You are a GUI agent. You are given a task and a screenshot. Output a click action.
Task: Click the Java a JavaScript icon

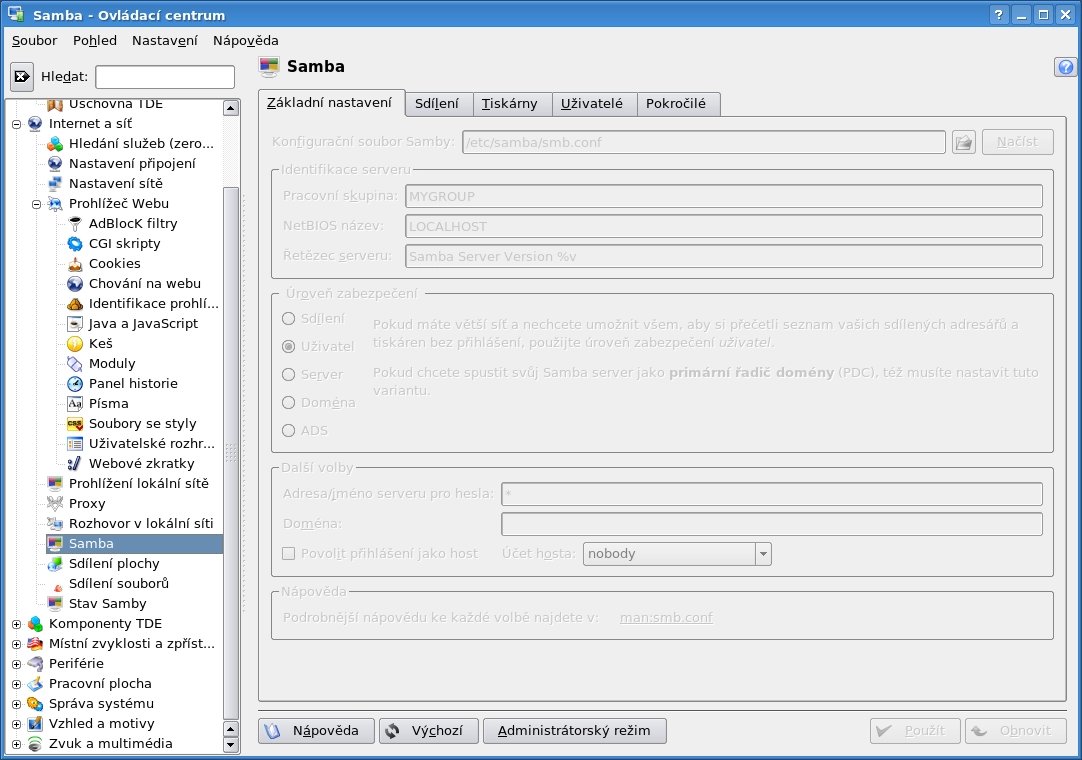point(75,324)
